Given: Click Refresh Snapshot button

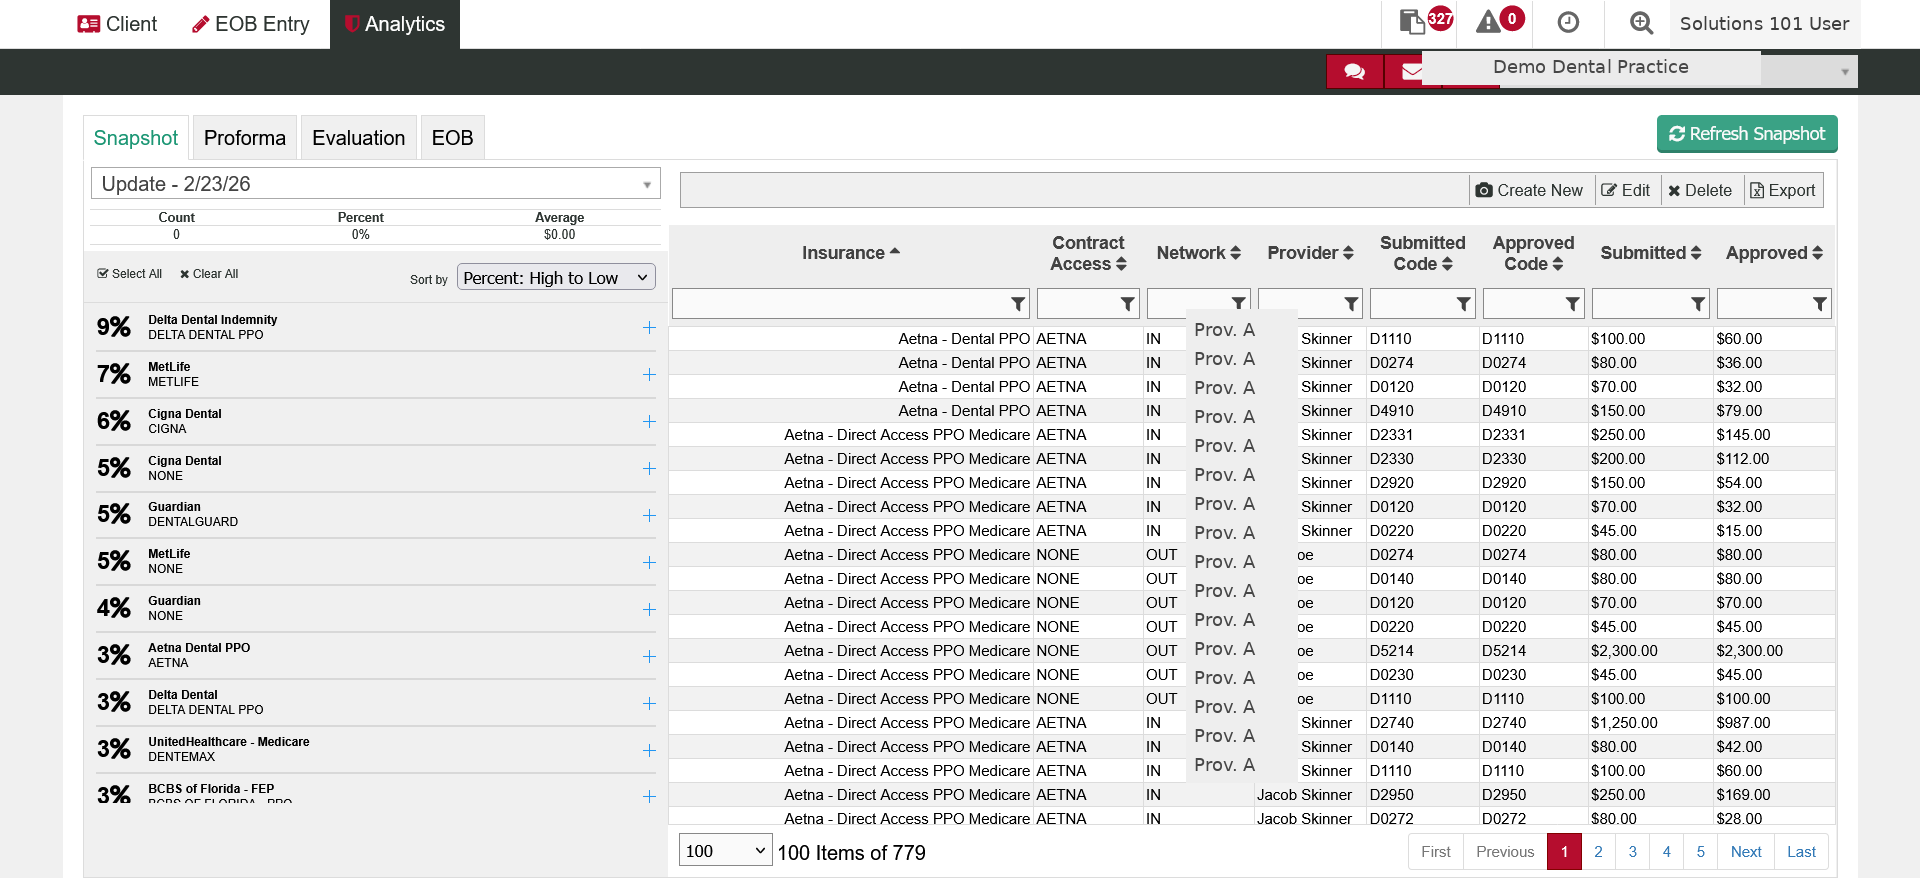Looking at the screenshot, I should pos(1747,134).
